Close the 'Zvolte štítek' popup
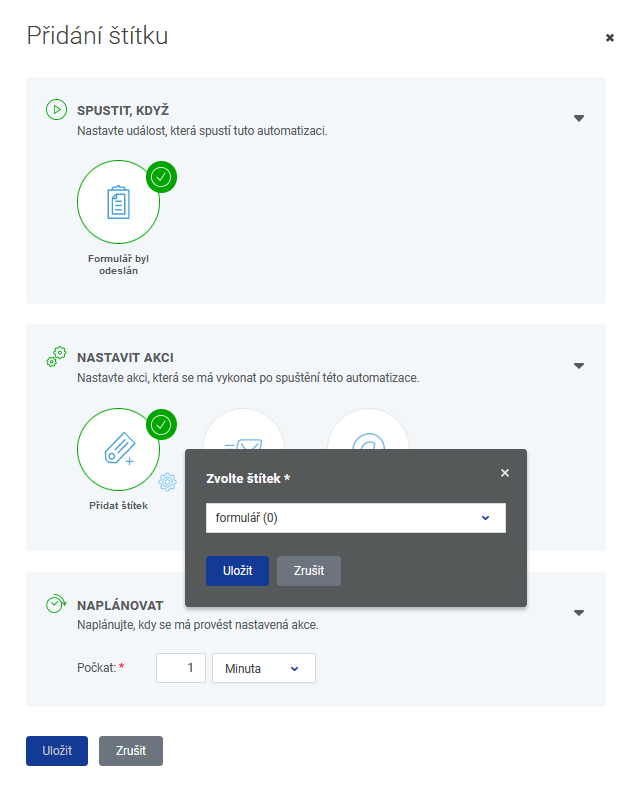Screen dimensions: 629x788 tap(505, 473)
